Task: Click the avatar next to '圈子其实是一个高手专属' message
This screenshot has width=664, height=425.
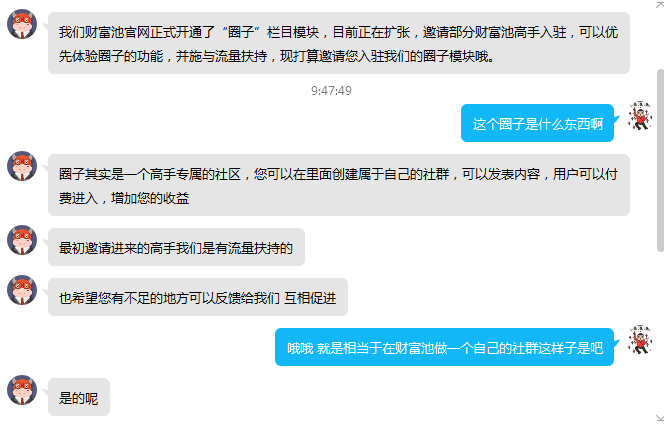Action: pyautogui.click(x=22, y=166)
